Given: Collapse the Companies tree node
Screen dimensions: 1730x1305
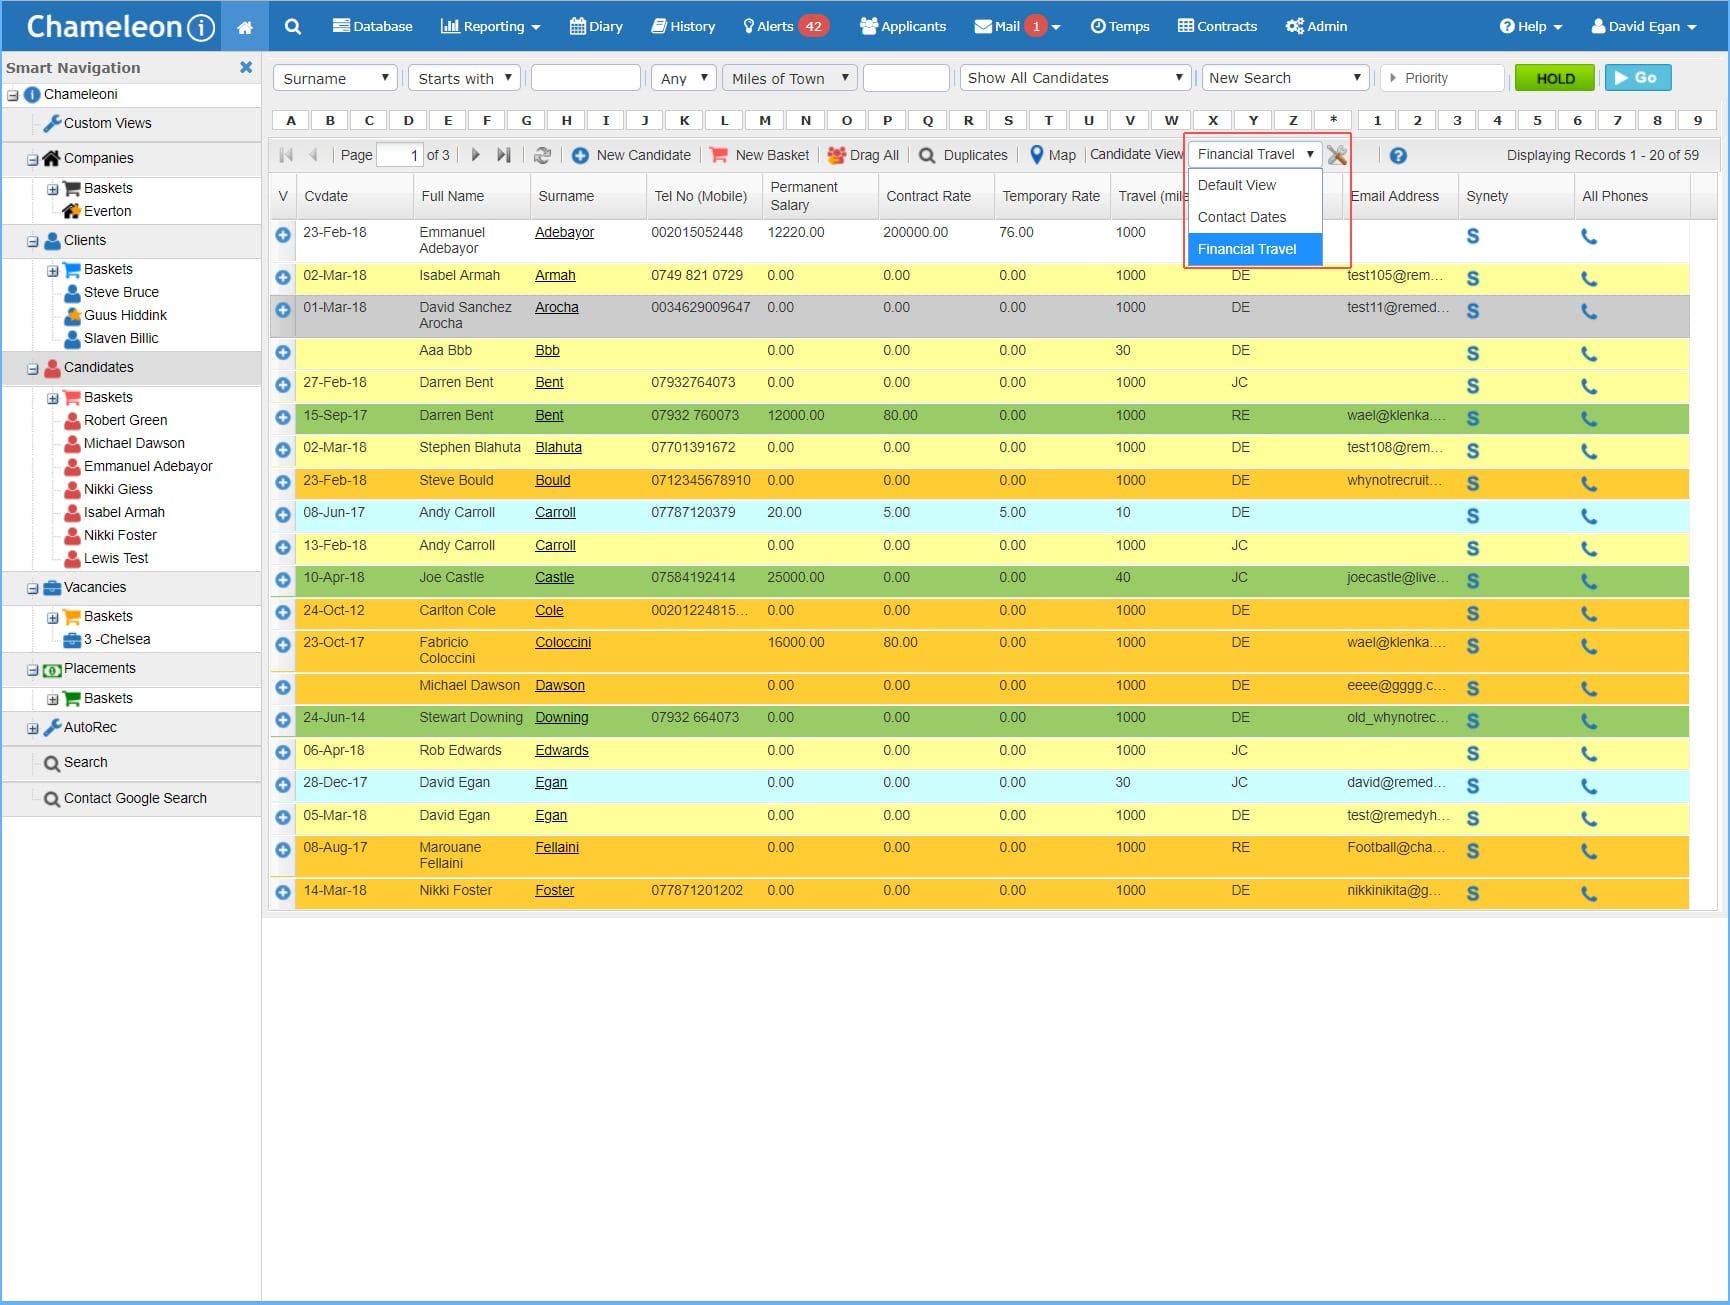Looking at the screenshot, I should pyautogui.click(x=32, y=159).
